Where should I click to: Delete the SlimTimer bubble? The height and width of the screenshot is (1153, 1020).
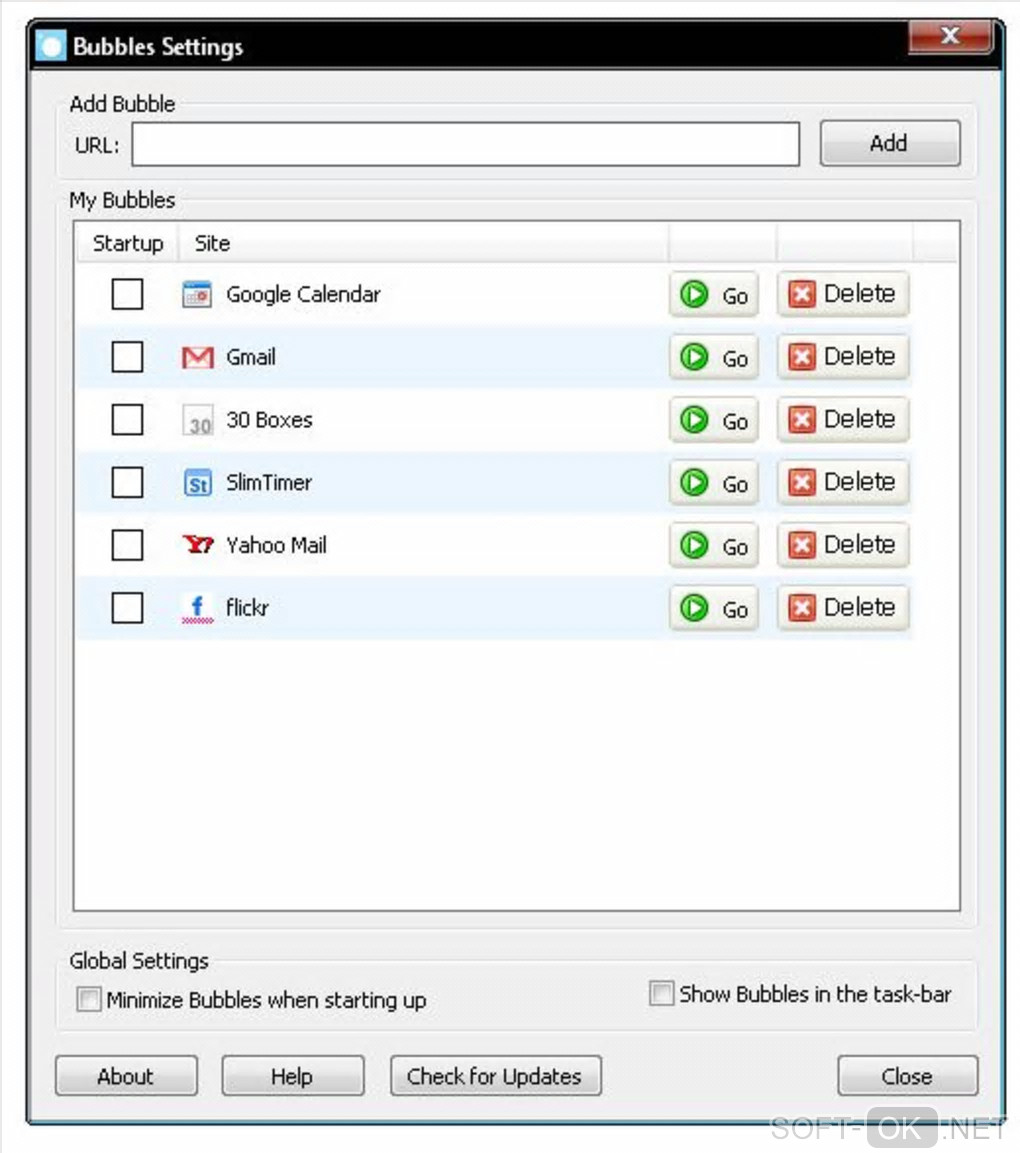843,483
